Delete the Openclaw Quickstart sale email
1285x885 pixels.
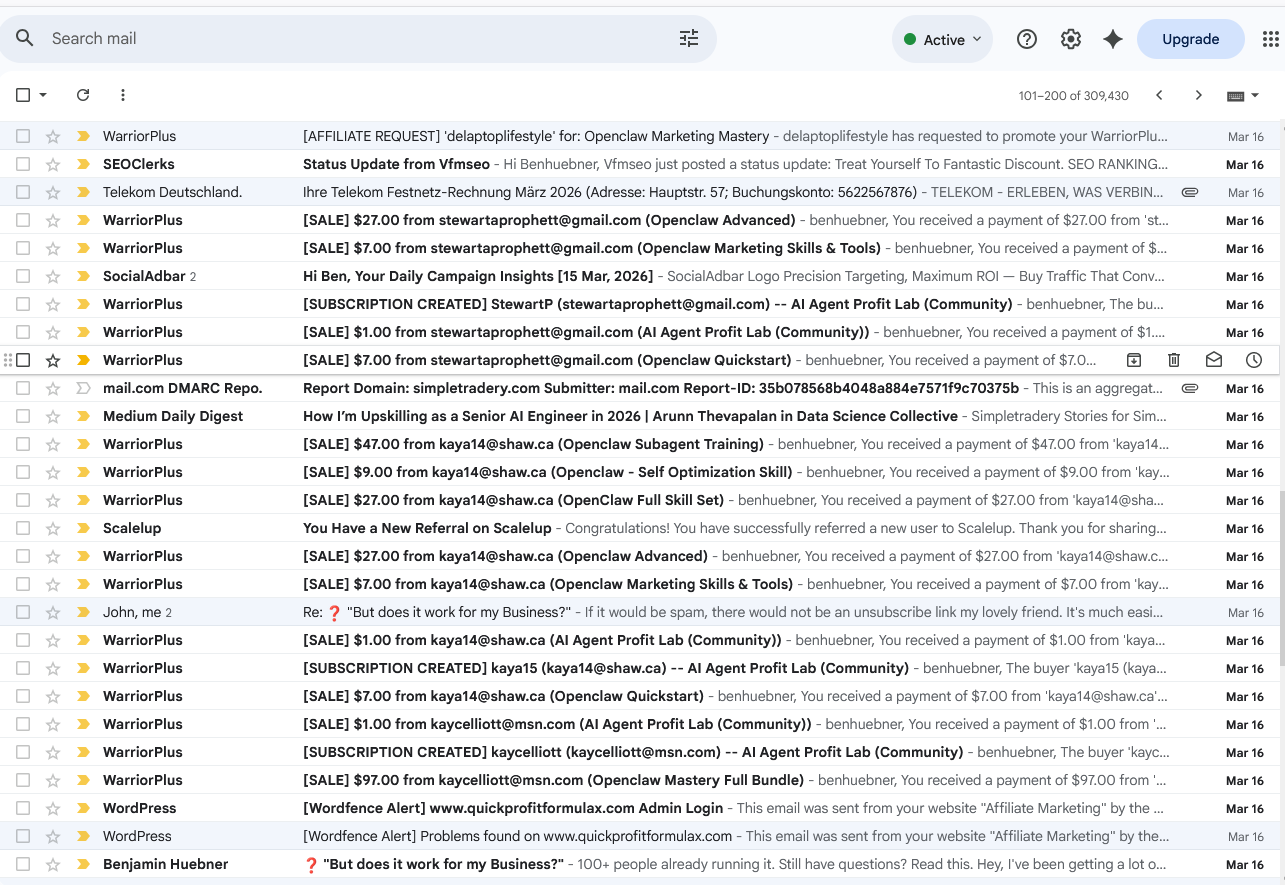(x=1174, y=359)
